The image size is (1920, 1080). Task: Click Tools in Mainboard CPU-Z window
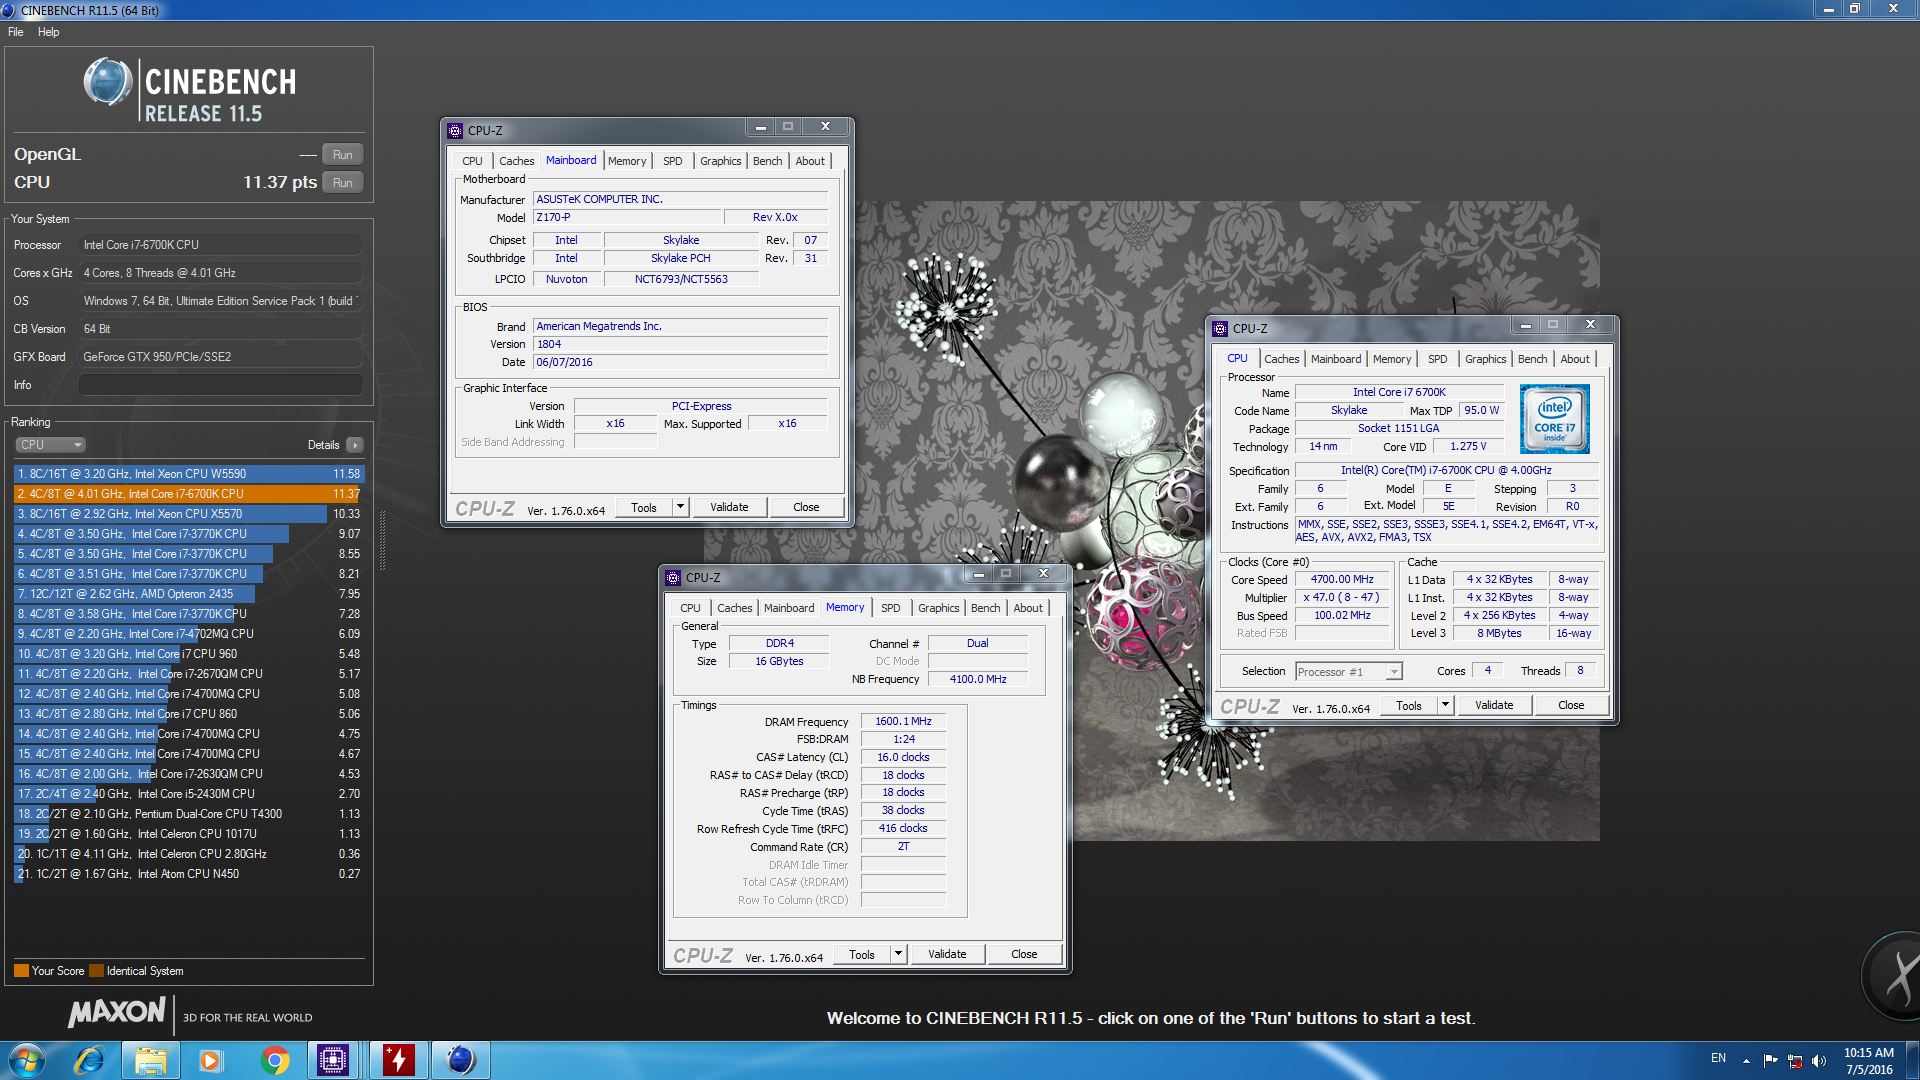click(644, 507)
